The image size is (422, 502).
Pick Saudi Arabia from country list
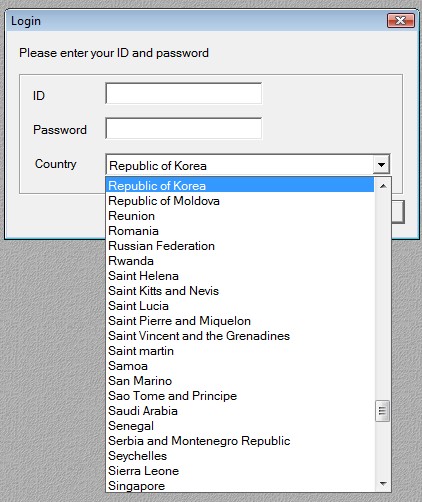tap(240, 411)
